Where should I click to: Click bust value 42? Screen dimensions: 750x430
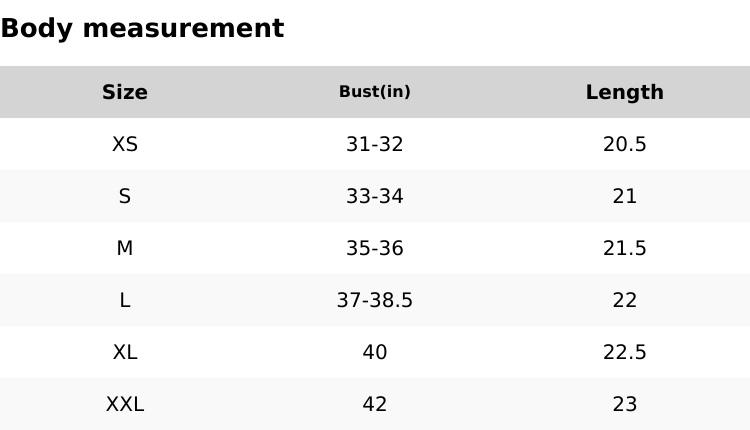pos(375,404)
